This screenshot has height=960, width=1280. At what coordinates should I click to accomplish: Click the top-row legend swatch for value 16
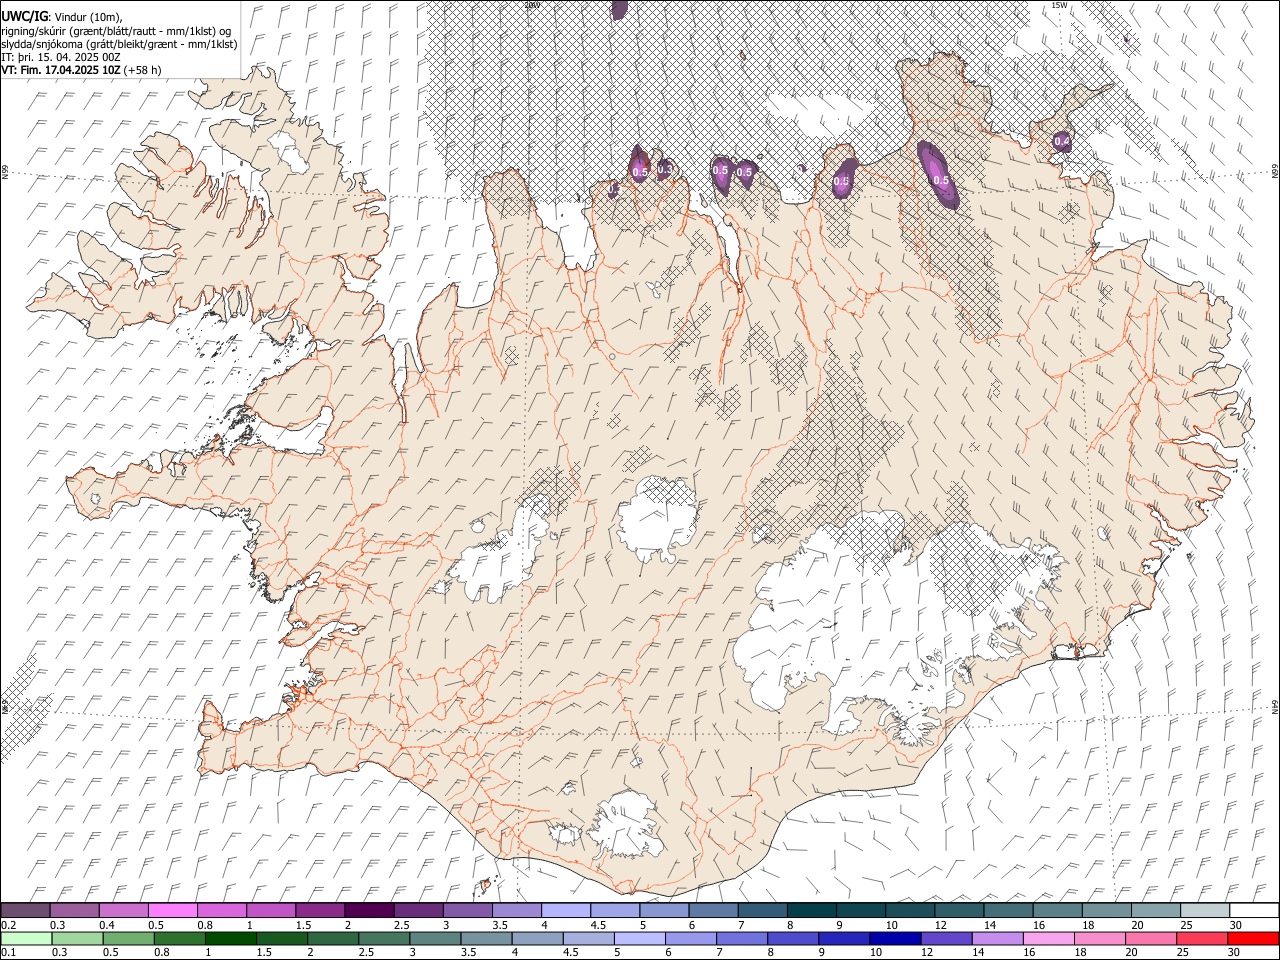click(x=1055, y=911)
